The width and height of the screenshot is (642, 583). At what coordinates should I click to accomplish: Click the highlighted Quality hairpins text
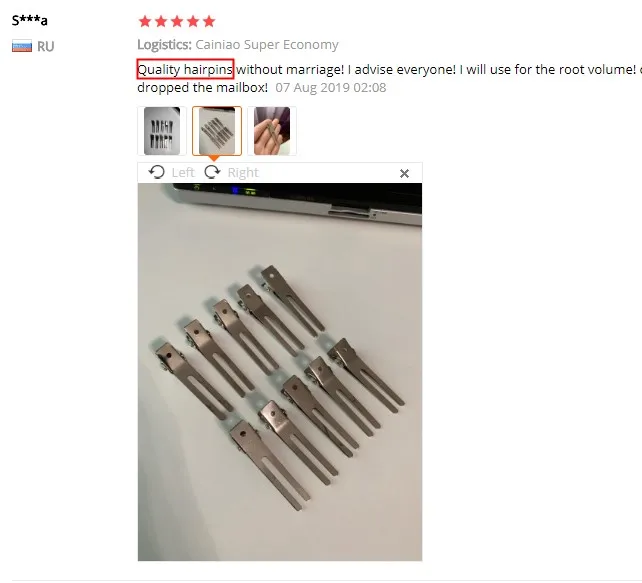pos(185,69)
